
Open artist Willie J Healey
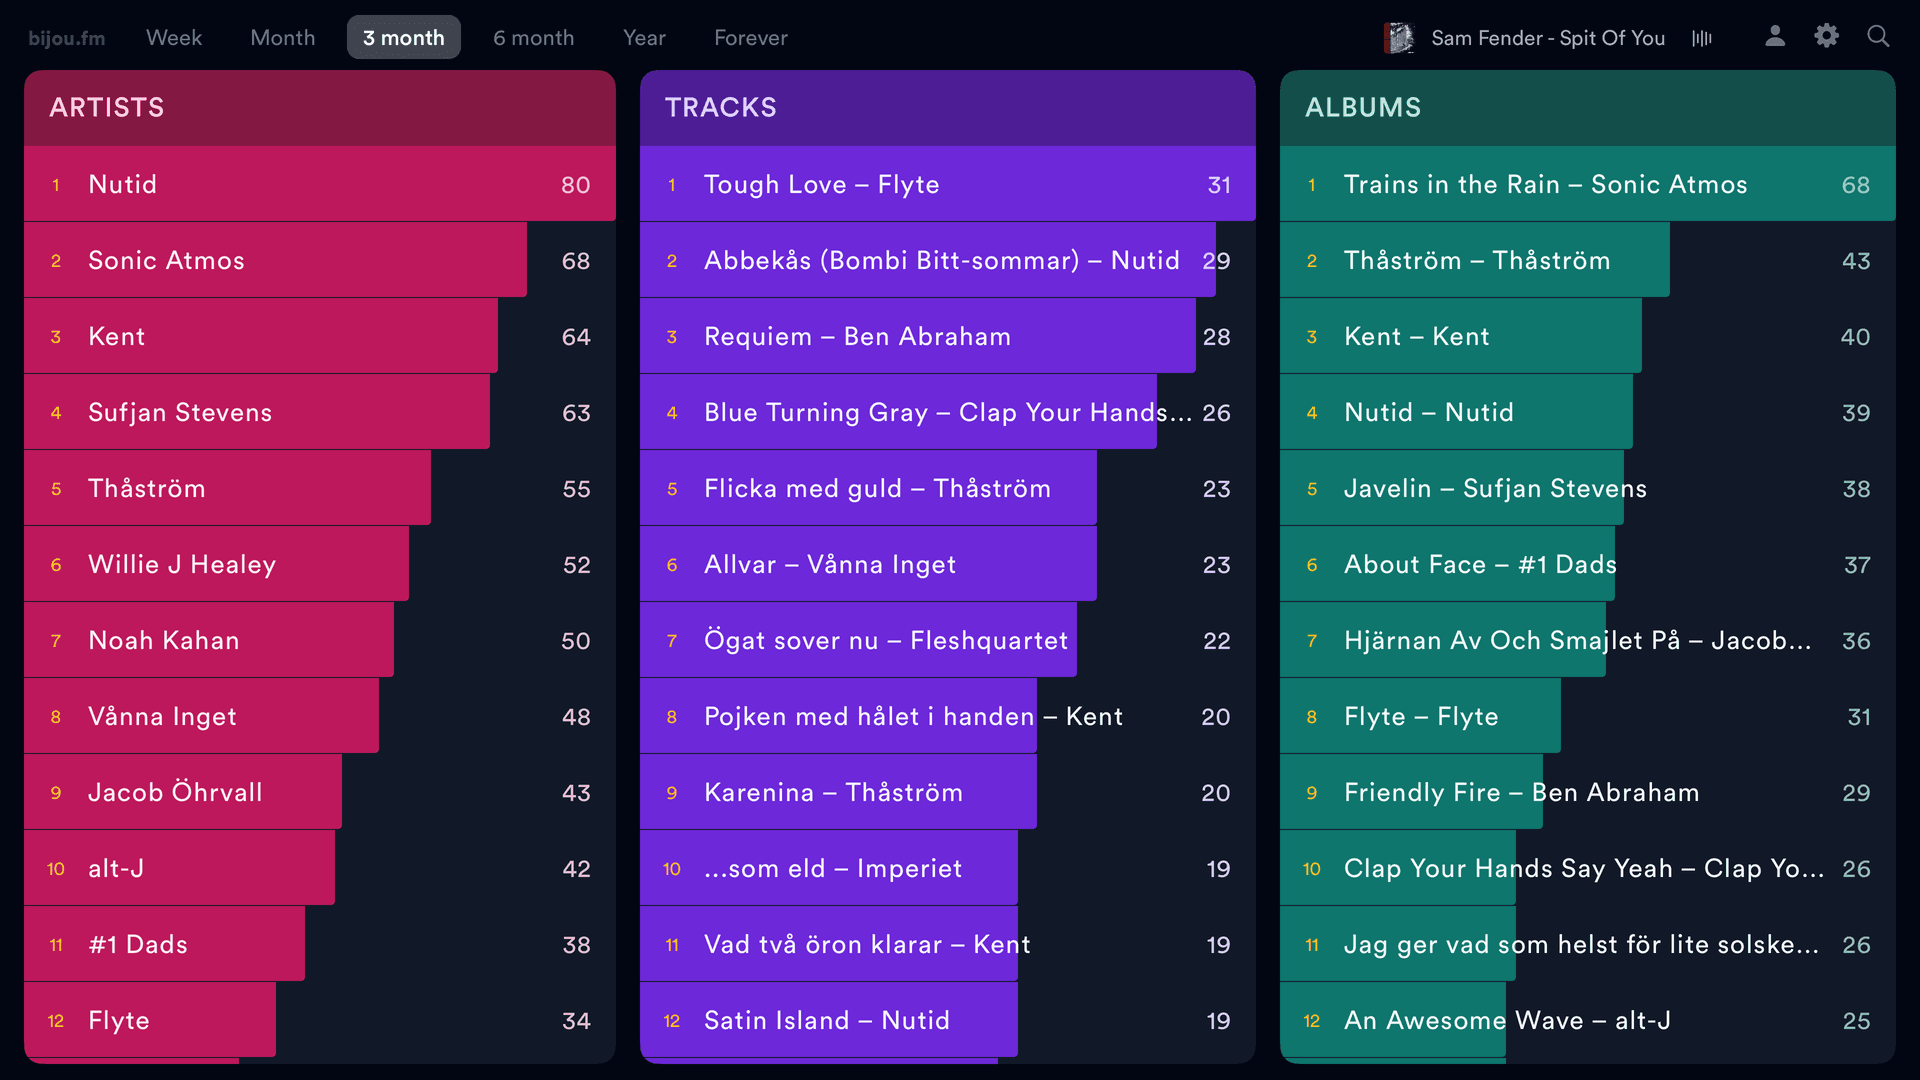pos(320,564)
